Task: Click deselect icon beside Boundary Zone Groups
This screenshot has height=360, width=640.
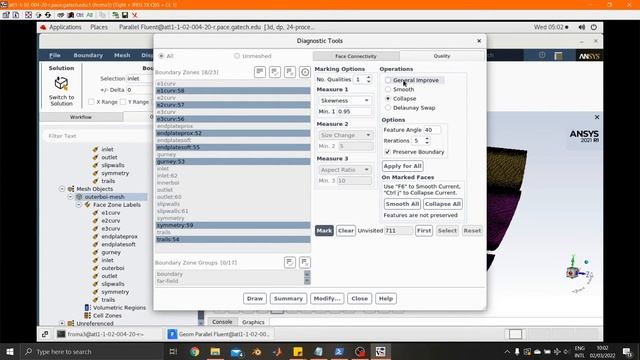Action: [x=305, y=262]
